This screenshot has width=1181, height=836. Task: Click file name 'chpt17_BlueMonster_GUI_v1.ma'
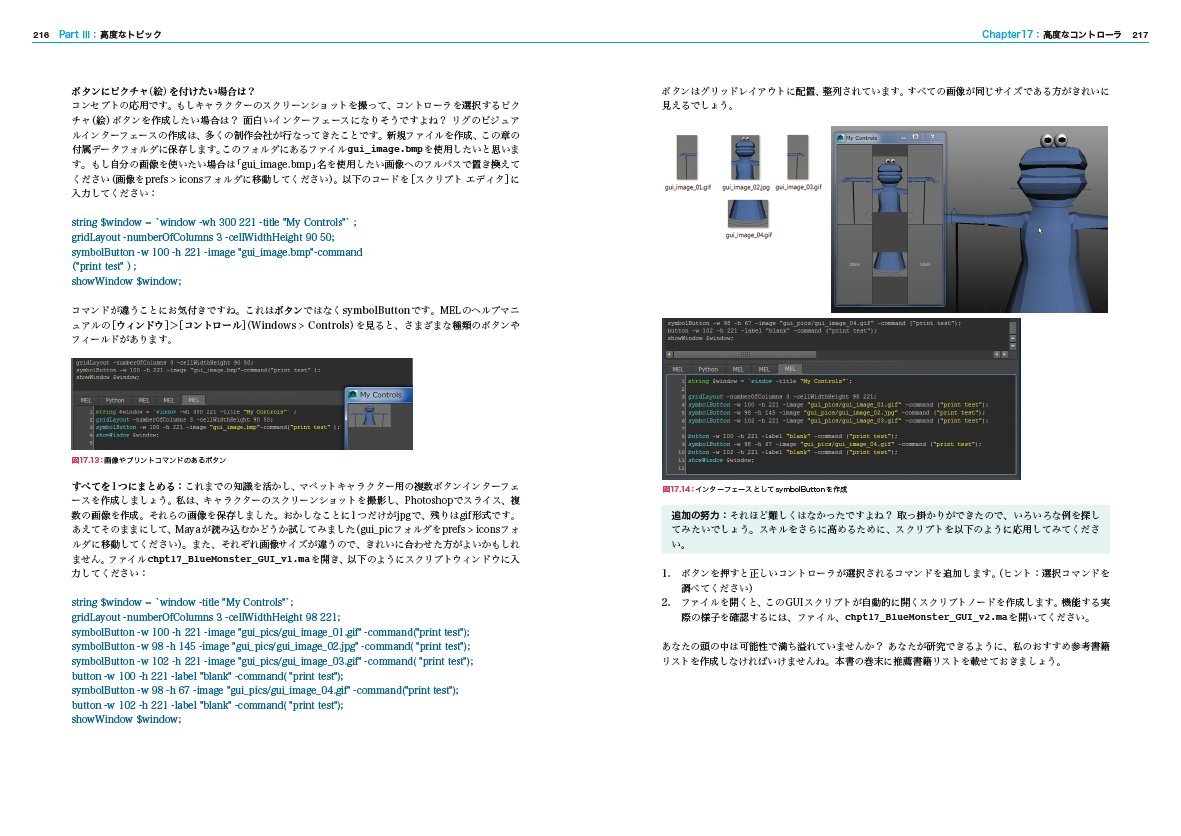click(x=228, y=559)
